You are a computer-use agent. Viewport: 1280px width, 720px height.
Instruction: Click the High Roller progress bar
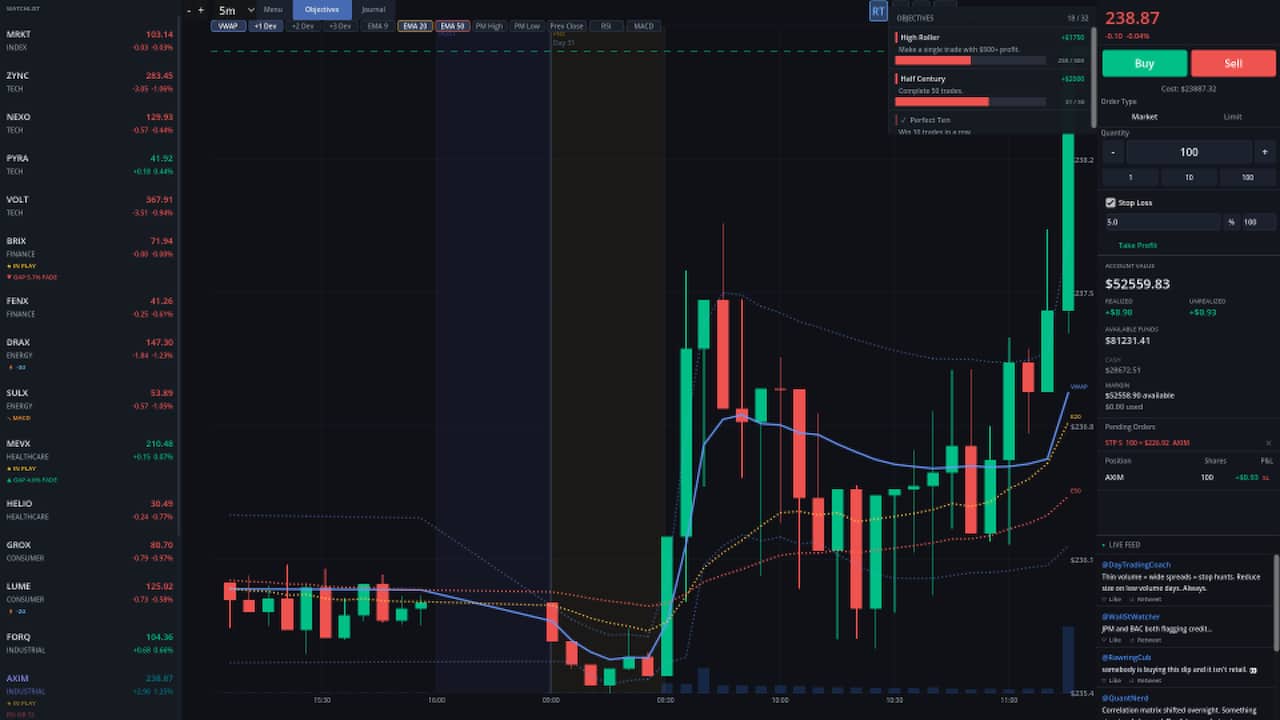[972, 60]
